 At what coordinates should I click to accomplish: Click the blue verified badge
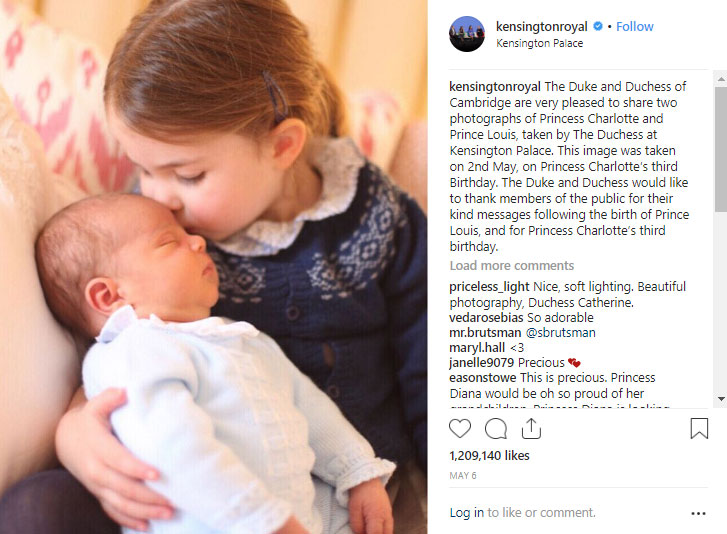(598, 26)
